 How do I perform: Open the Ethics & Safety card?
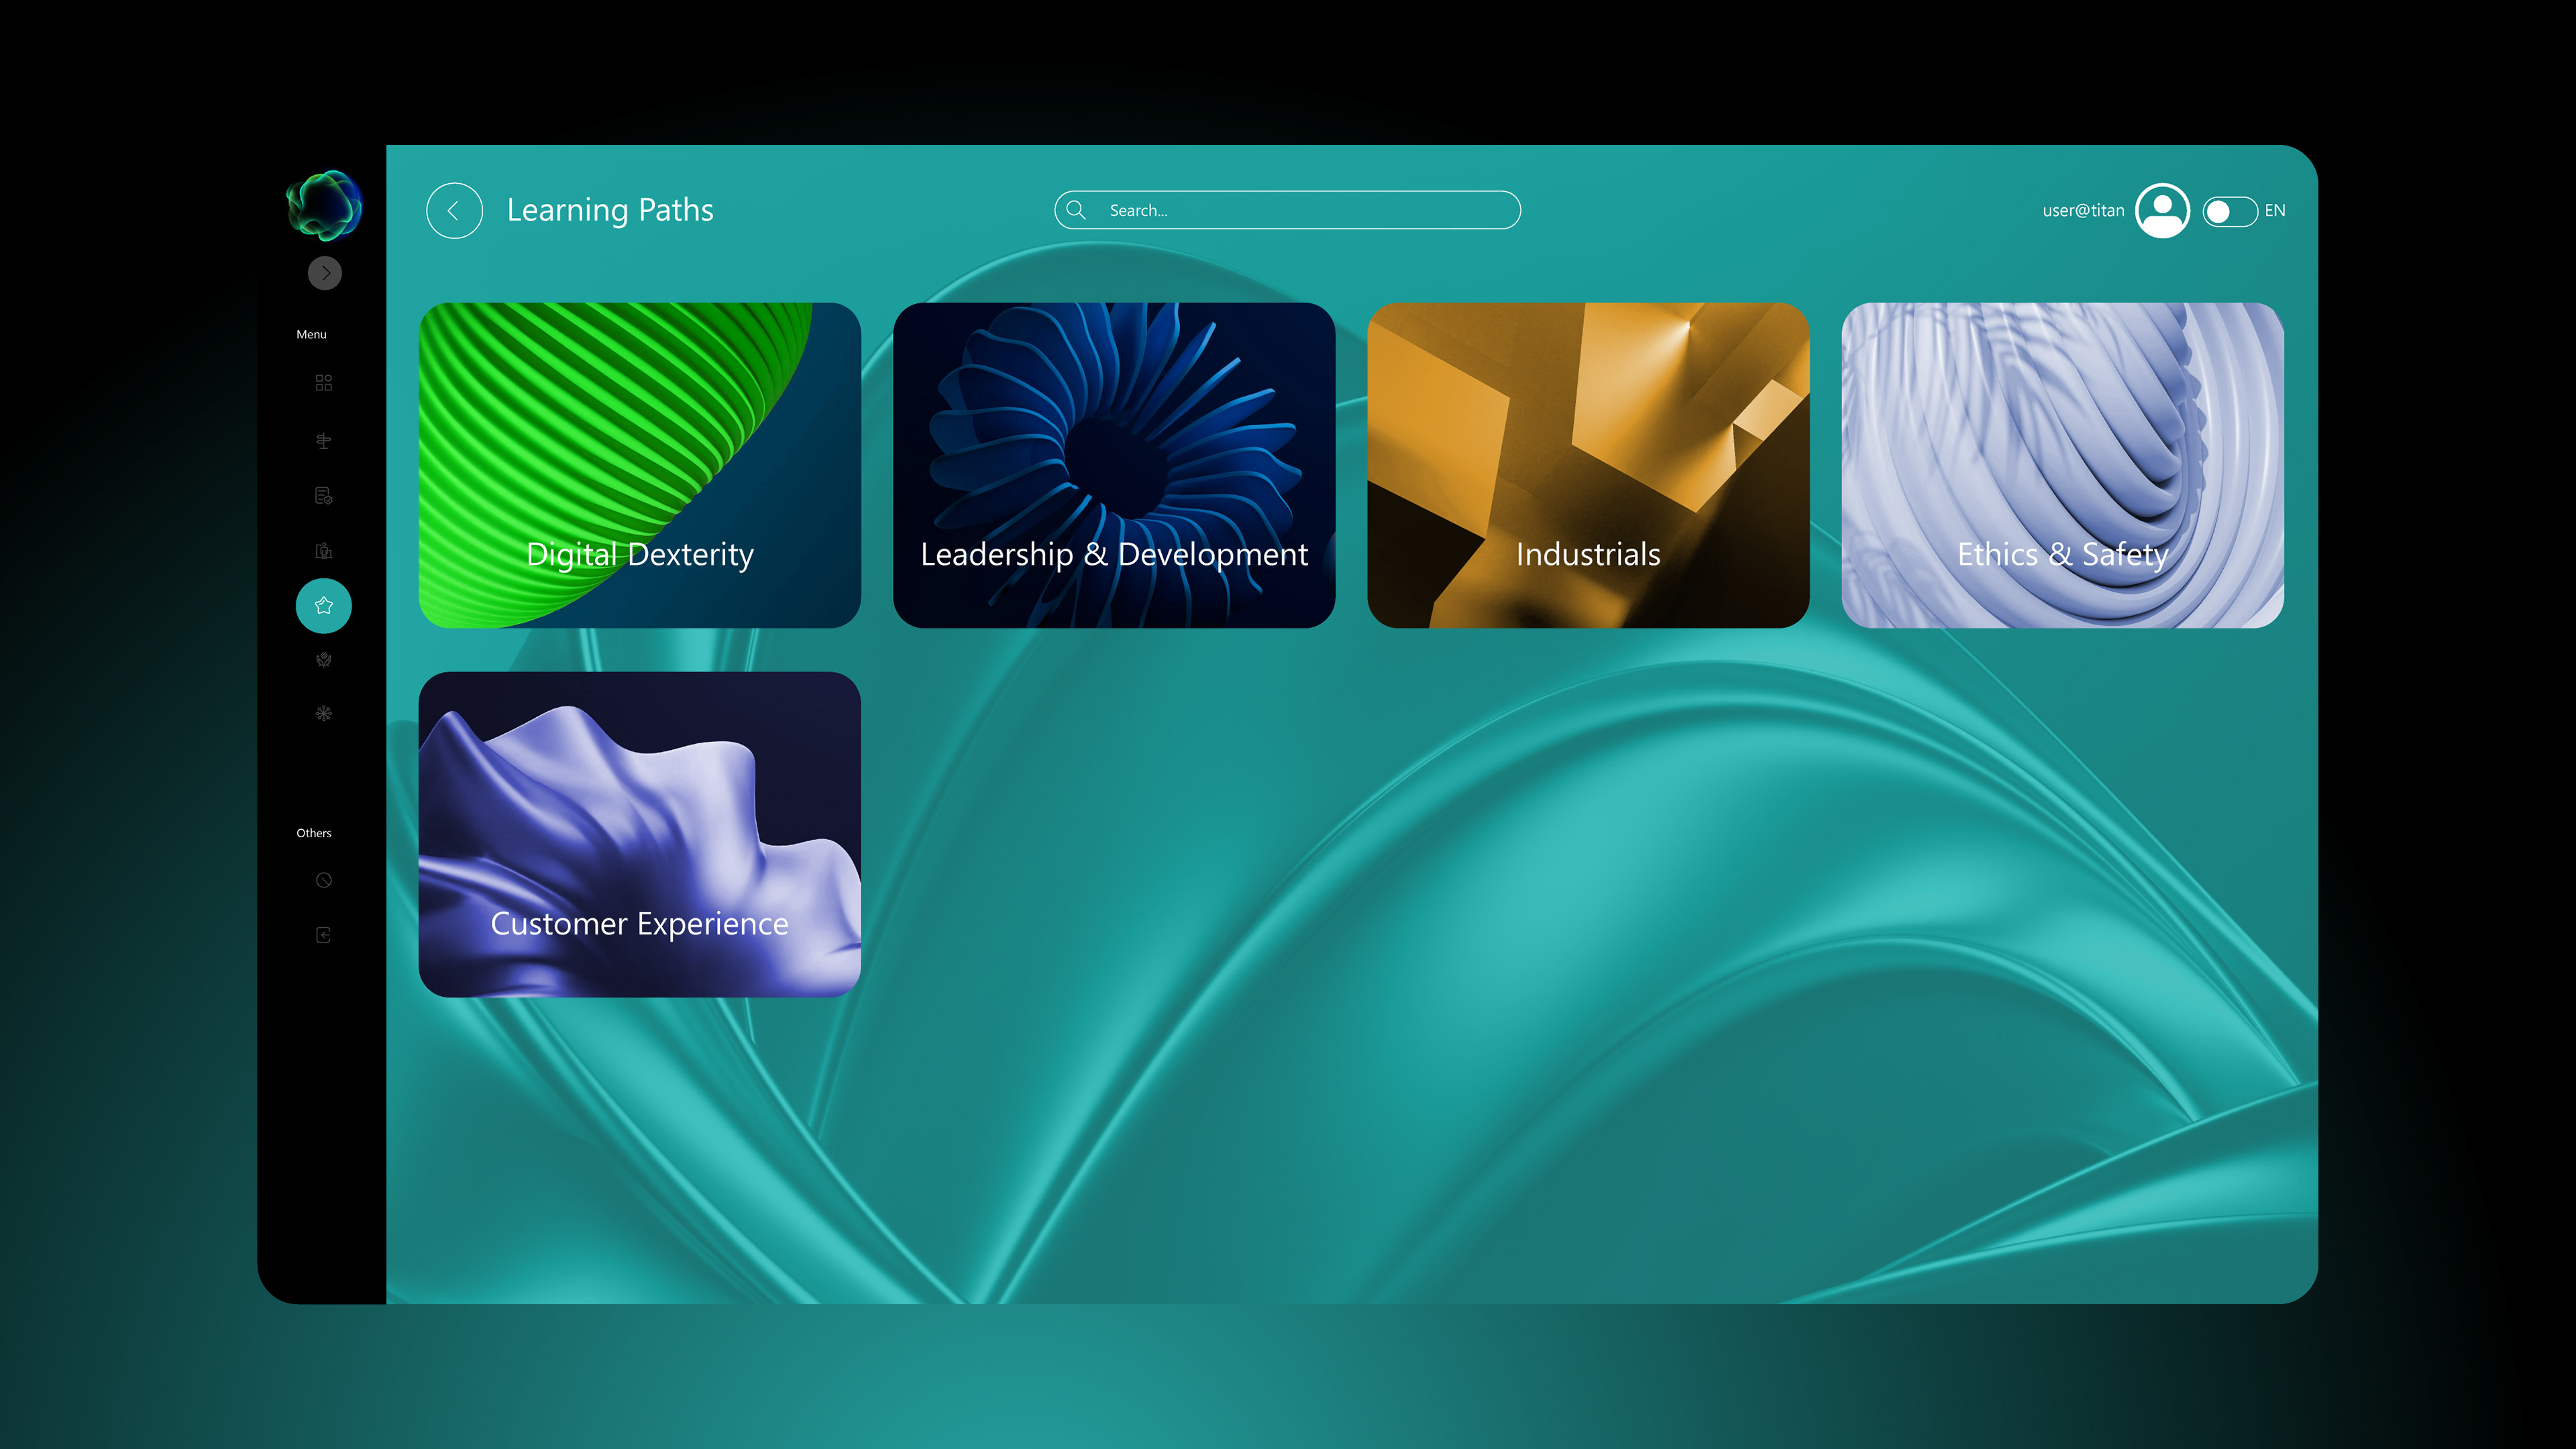pos(2062,465)
